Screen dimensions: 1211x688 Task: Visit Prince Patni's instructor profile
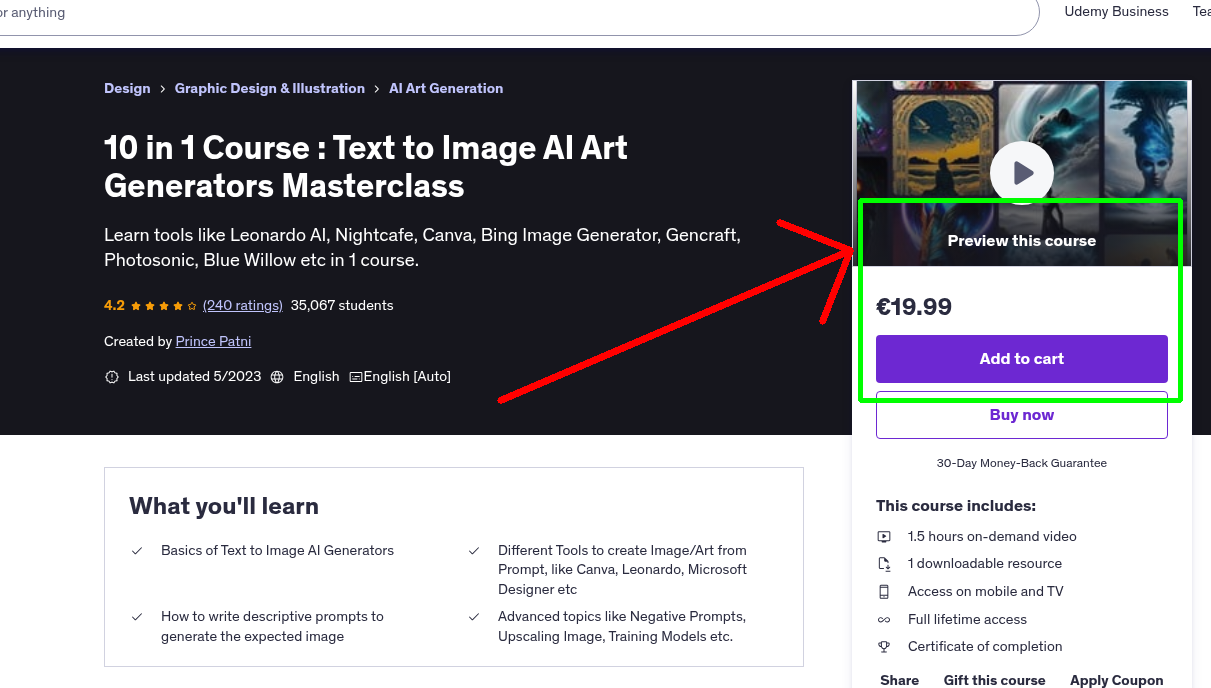tap(213, 341)
